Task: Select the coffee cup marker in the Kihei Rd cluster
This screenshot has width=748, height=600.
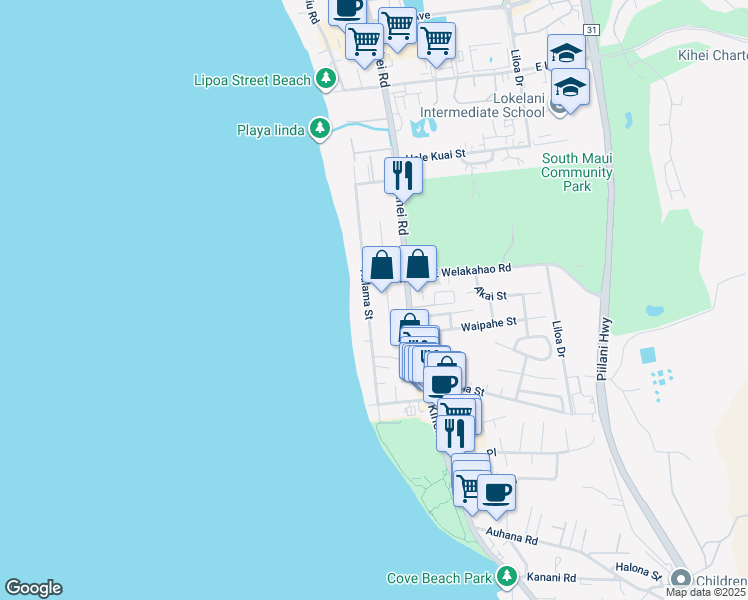Action: (x=442, y=383)
